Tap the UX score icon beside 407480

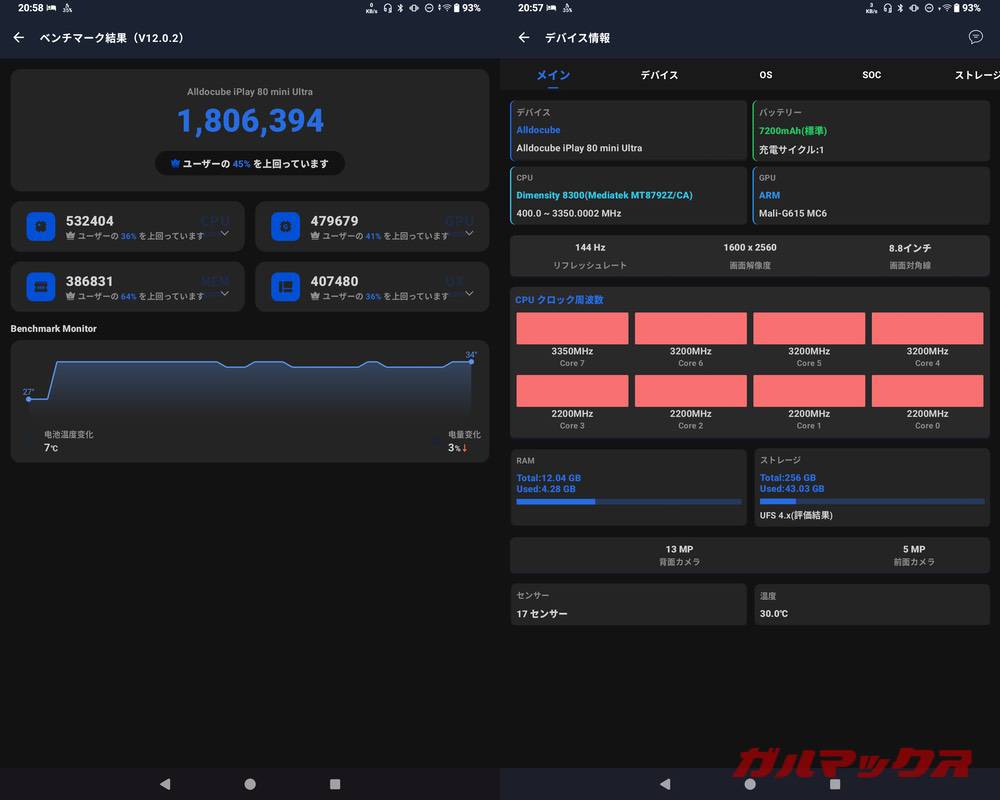(285, 287)
